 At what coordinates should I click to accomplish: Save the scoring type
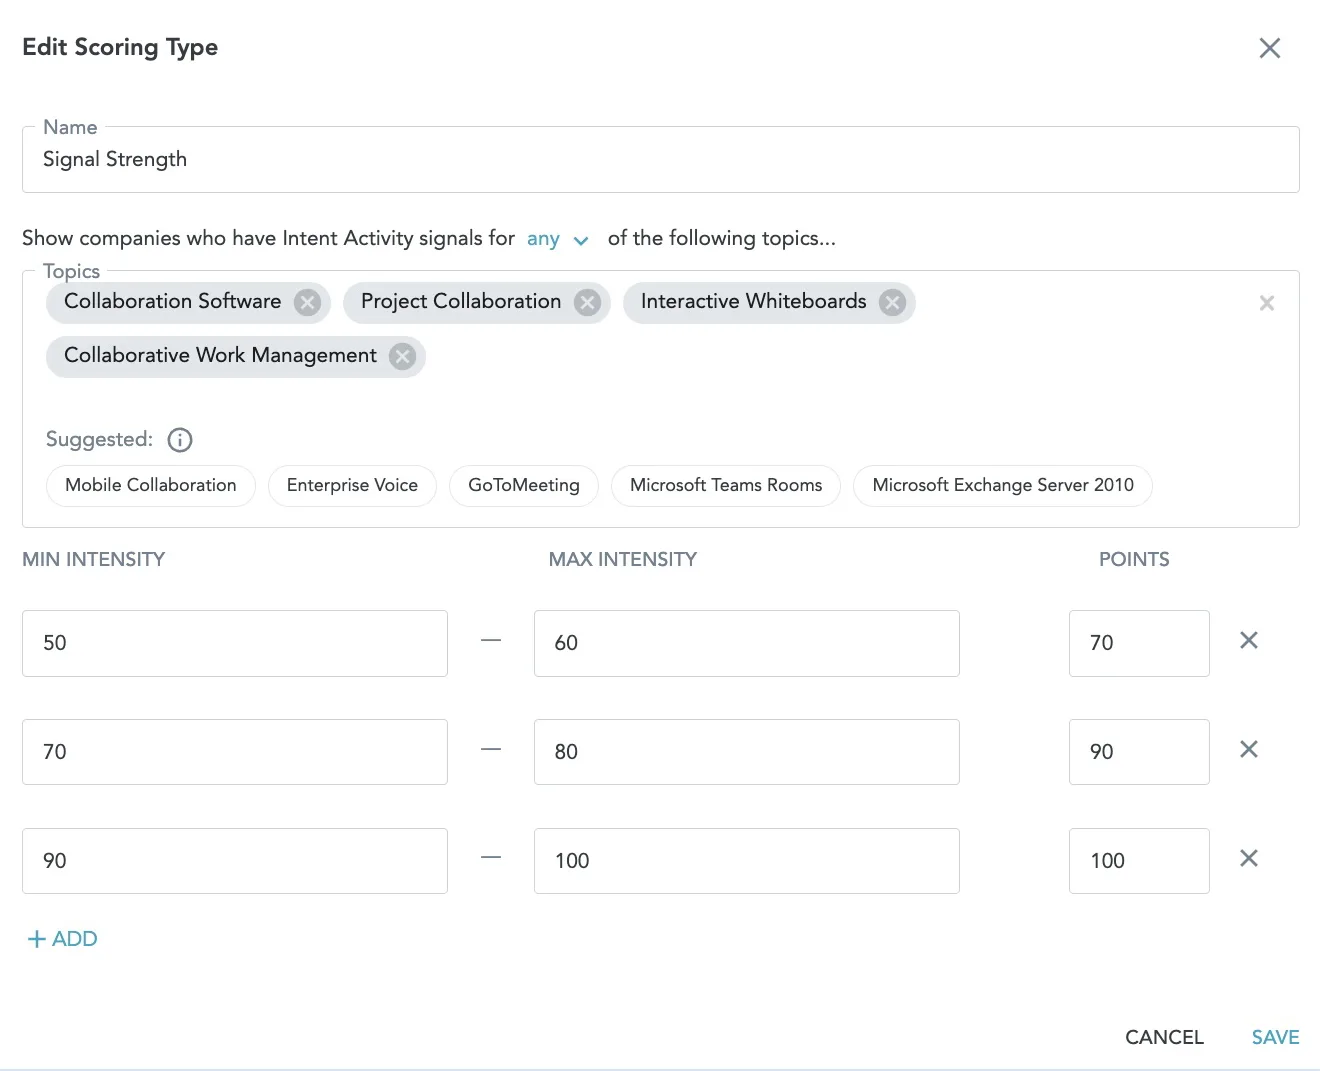pos(1275,1037)
